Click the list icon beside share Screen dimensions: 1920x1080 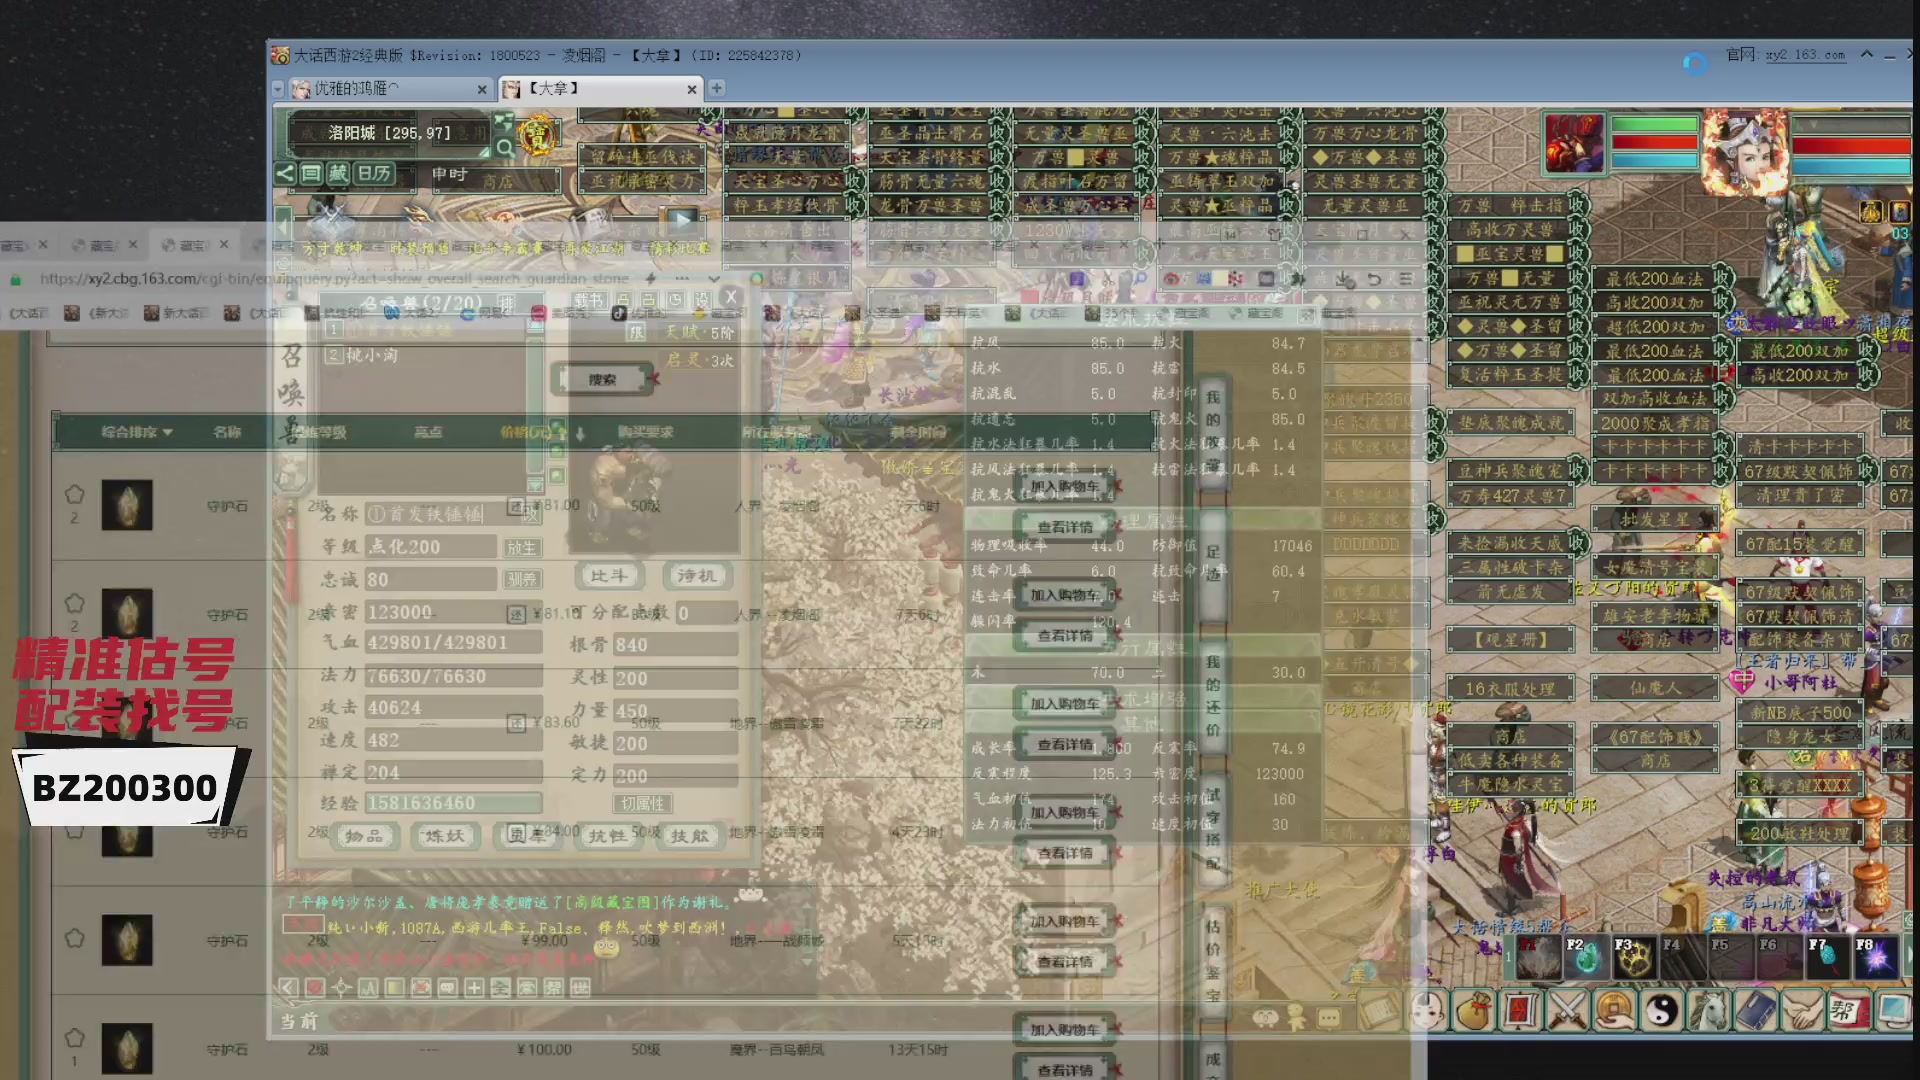311,173
